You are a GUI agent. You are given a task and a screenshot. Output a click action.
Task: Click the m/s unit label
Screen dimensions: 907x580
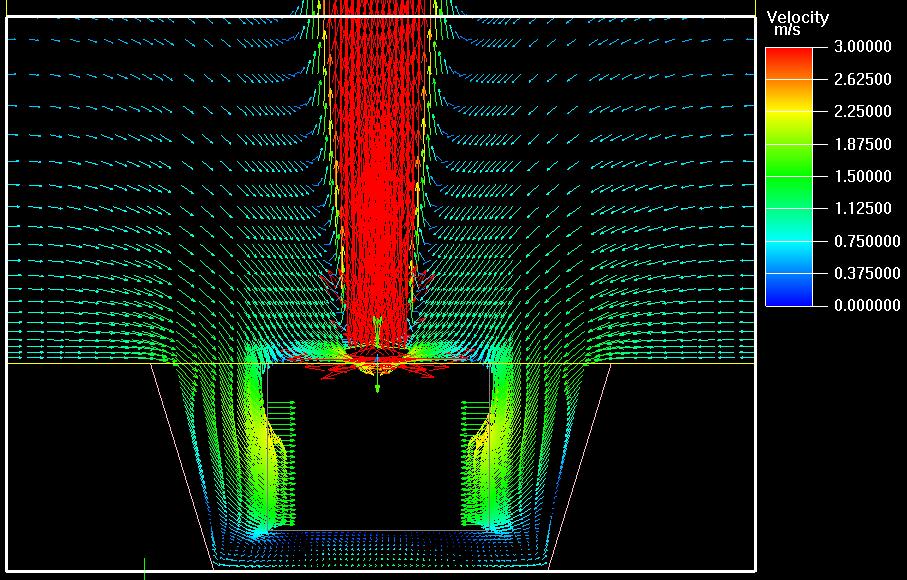click(x=787, y=31)
